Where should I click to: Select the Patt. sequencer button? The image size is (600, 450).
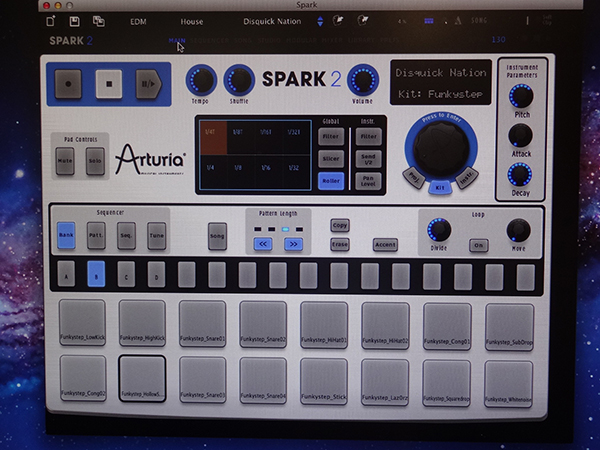click(96, 235)
